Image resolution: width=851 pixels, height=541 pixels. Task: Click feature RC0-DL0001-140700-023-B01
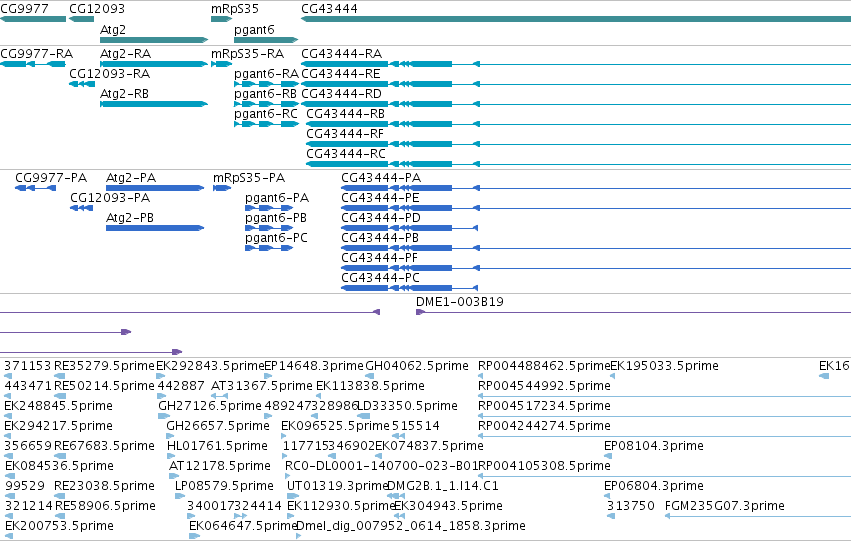click(x=381, y=467)
